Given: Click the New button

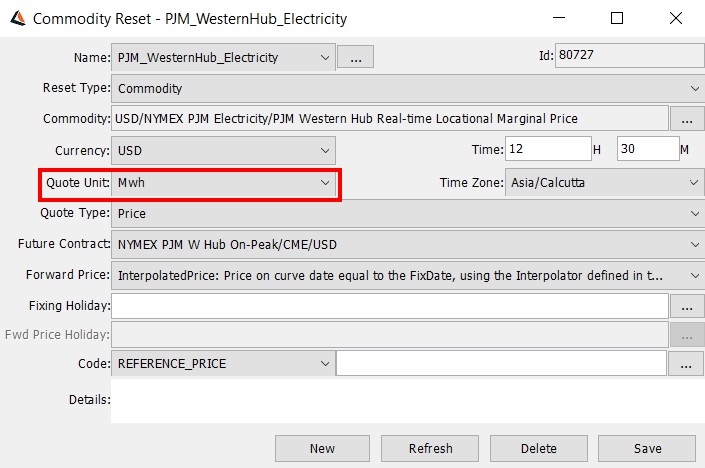Looking at the screenshot, I should 322,448.
